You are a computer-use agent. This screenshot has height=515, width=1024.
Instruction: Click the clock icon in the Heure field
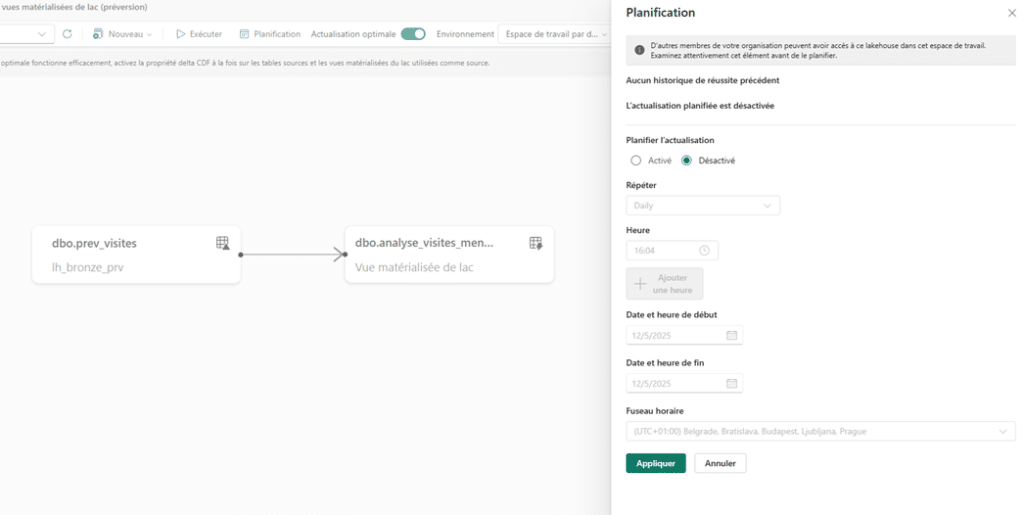704,251
